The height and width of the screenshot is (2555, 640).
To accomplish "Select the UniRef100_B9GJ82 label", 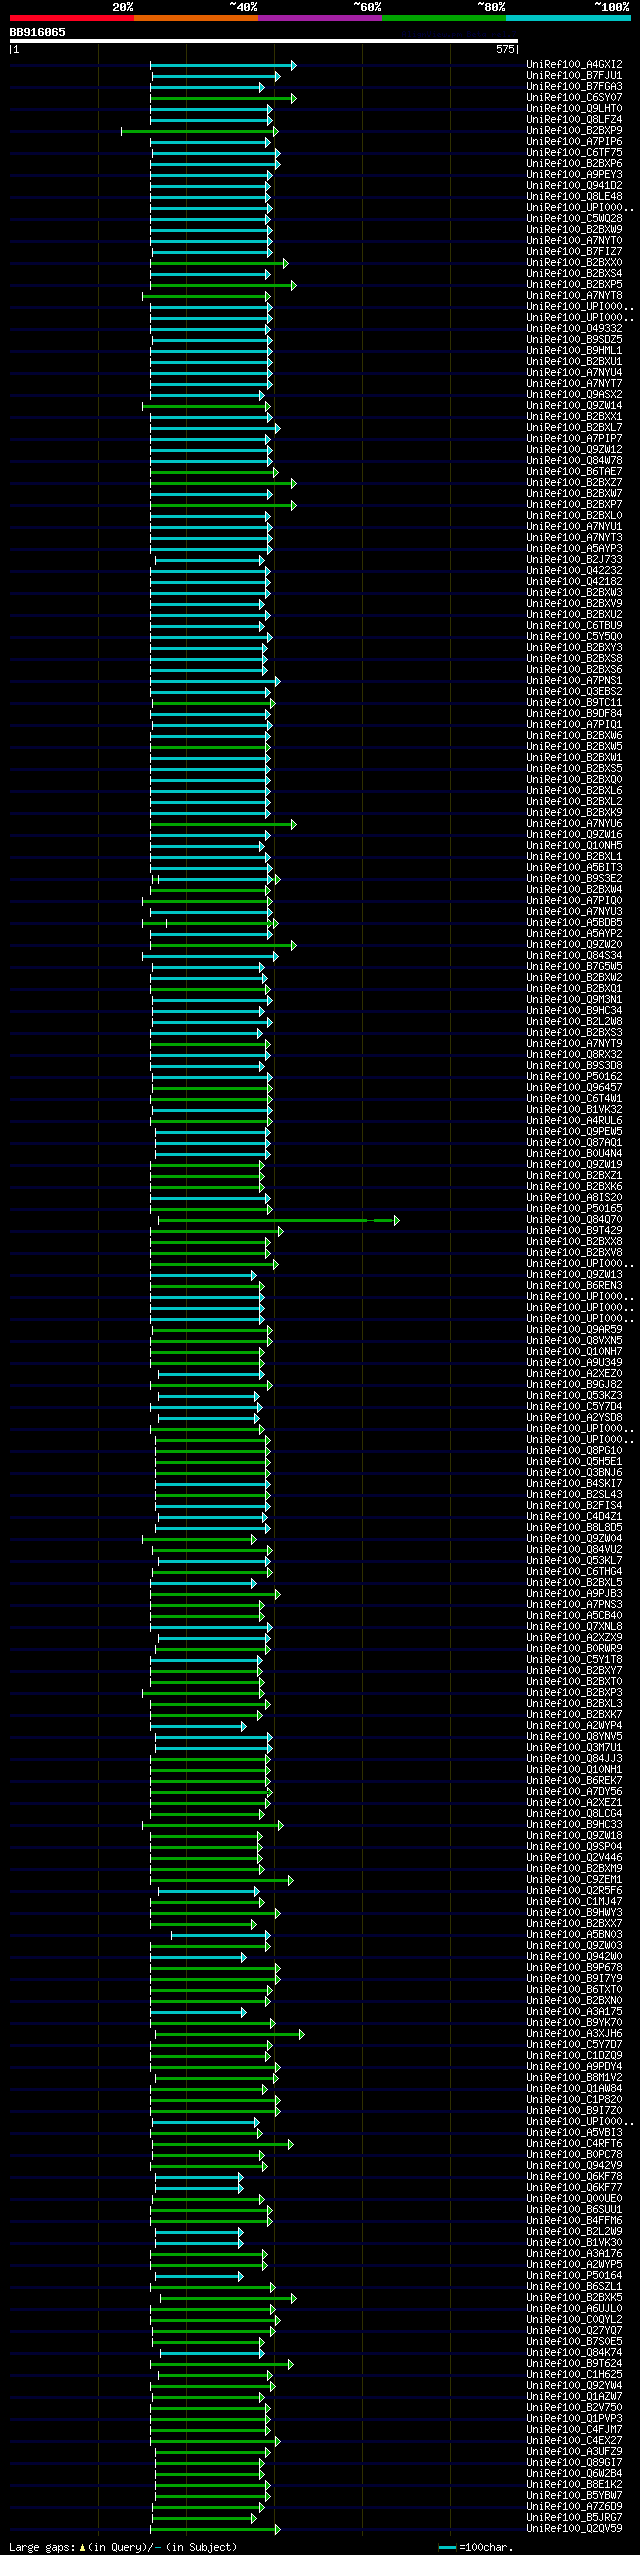I will click(574, 1385).
